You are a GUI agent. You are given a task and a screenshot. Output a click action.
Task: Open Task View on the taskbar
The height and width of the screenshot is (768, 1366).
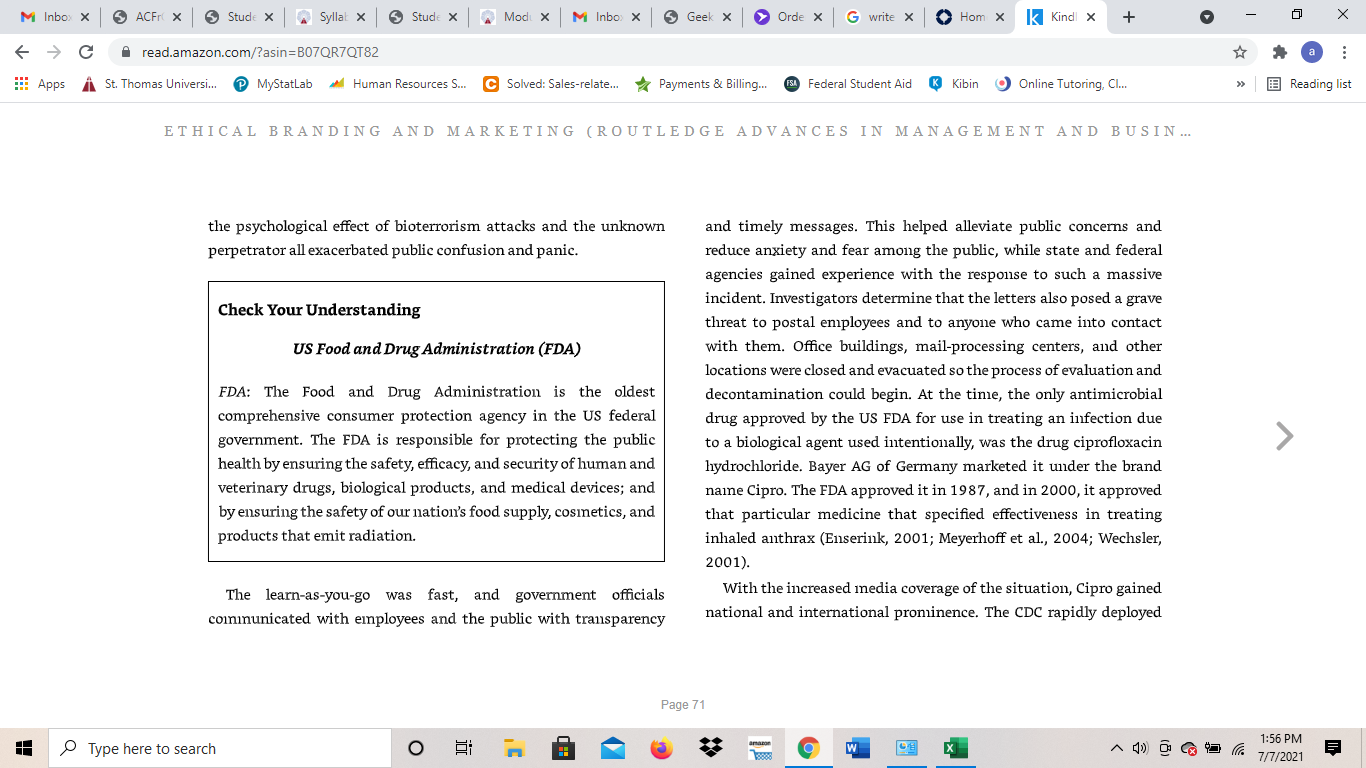464,748
